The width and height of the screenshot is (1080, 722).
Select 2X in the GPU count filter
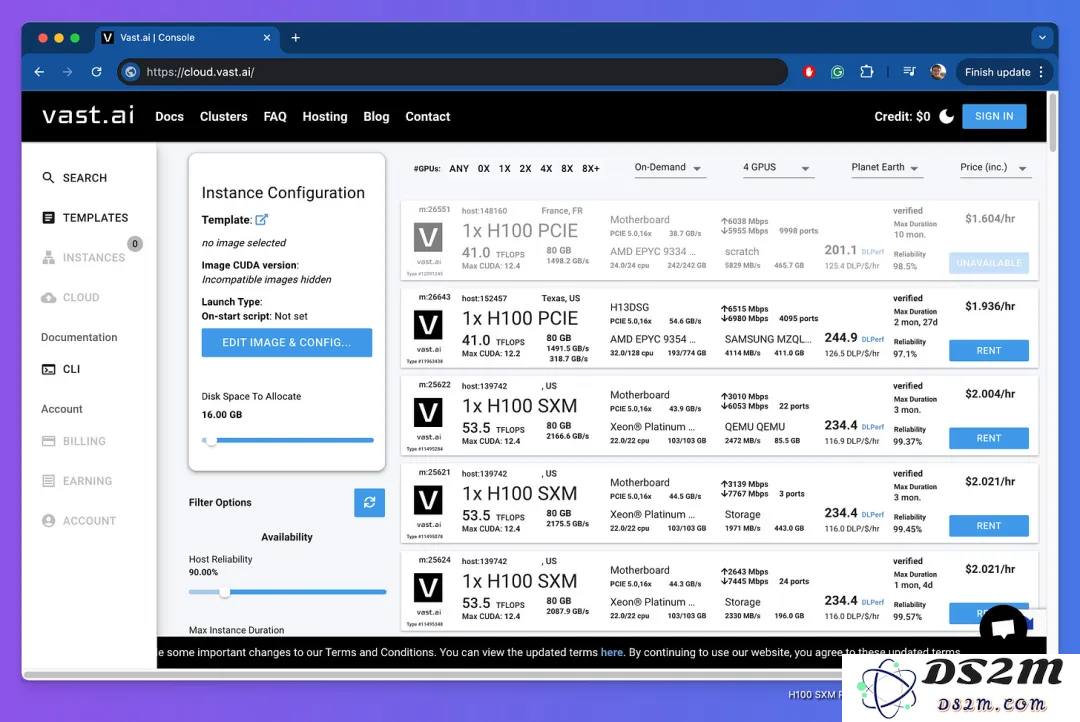coord(525,168)
